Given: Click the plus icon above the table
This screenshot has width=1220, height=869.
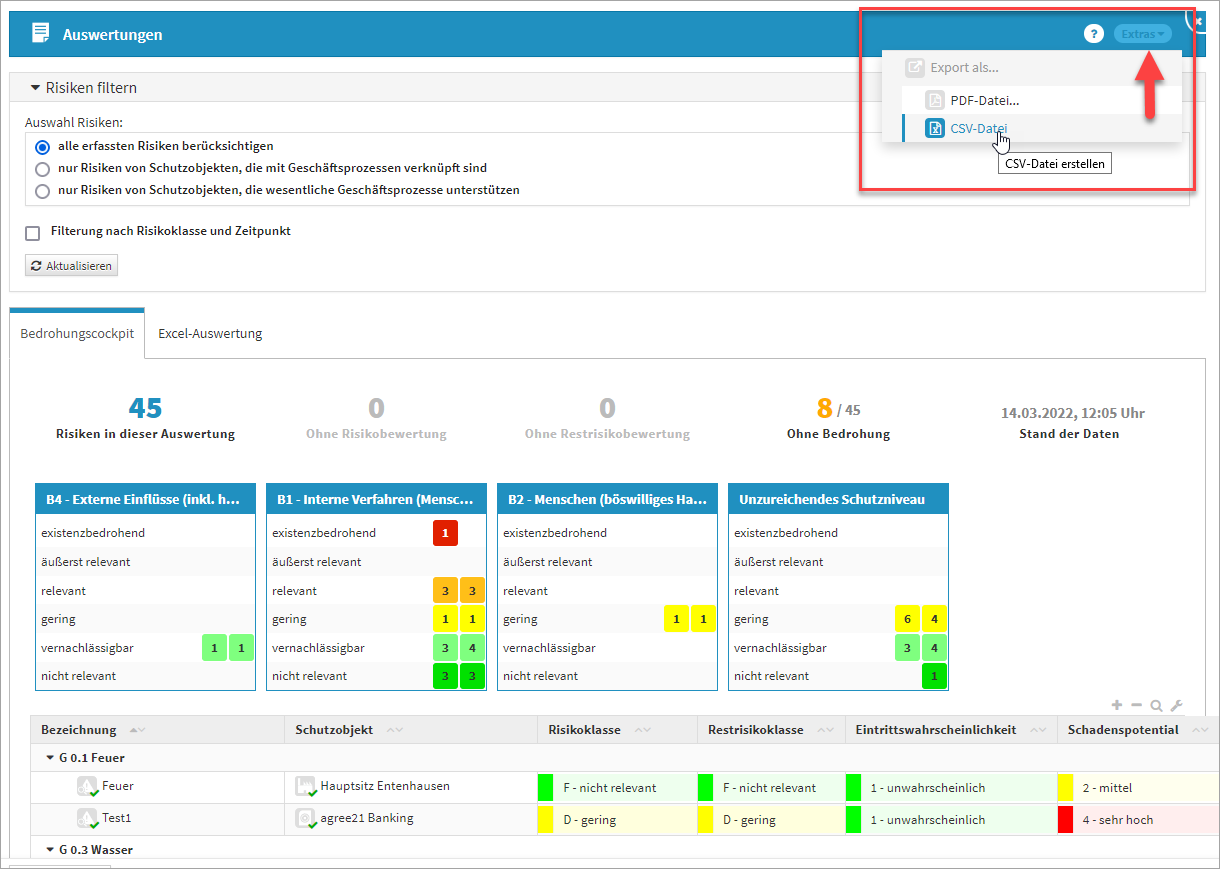Looking at the screenshot, I should (1117, 705).
